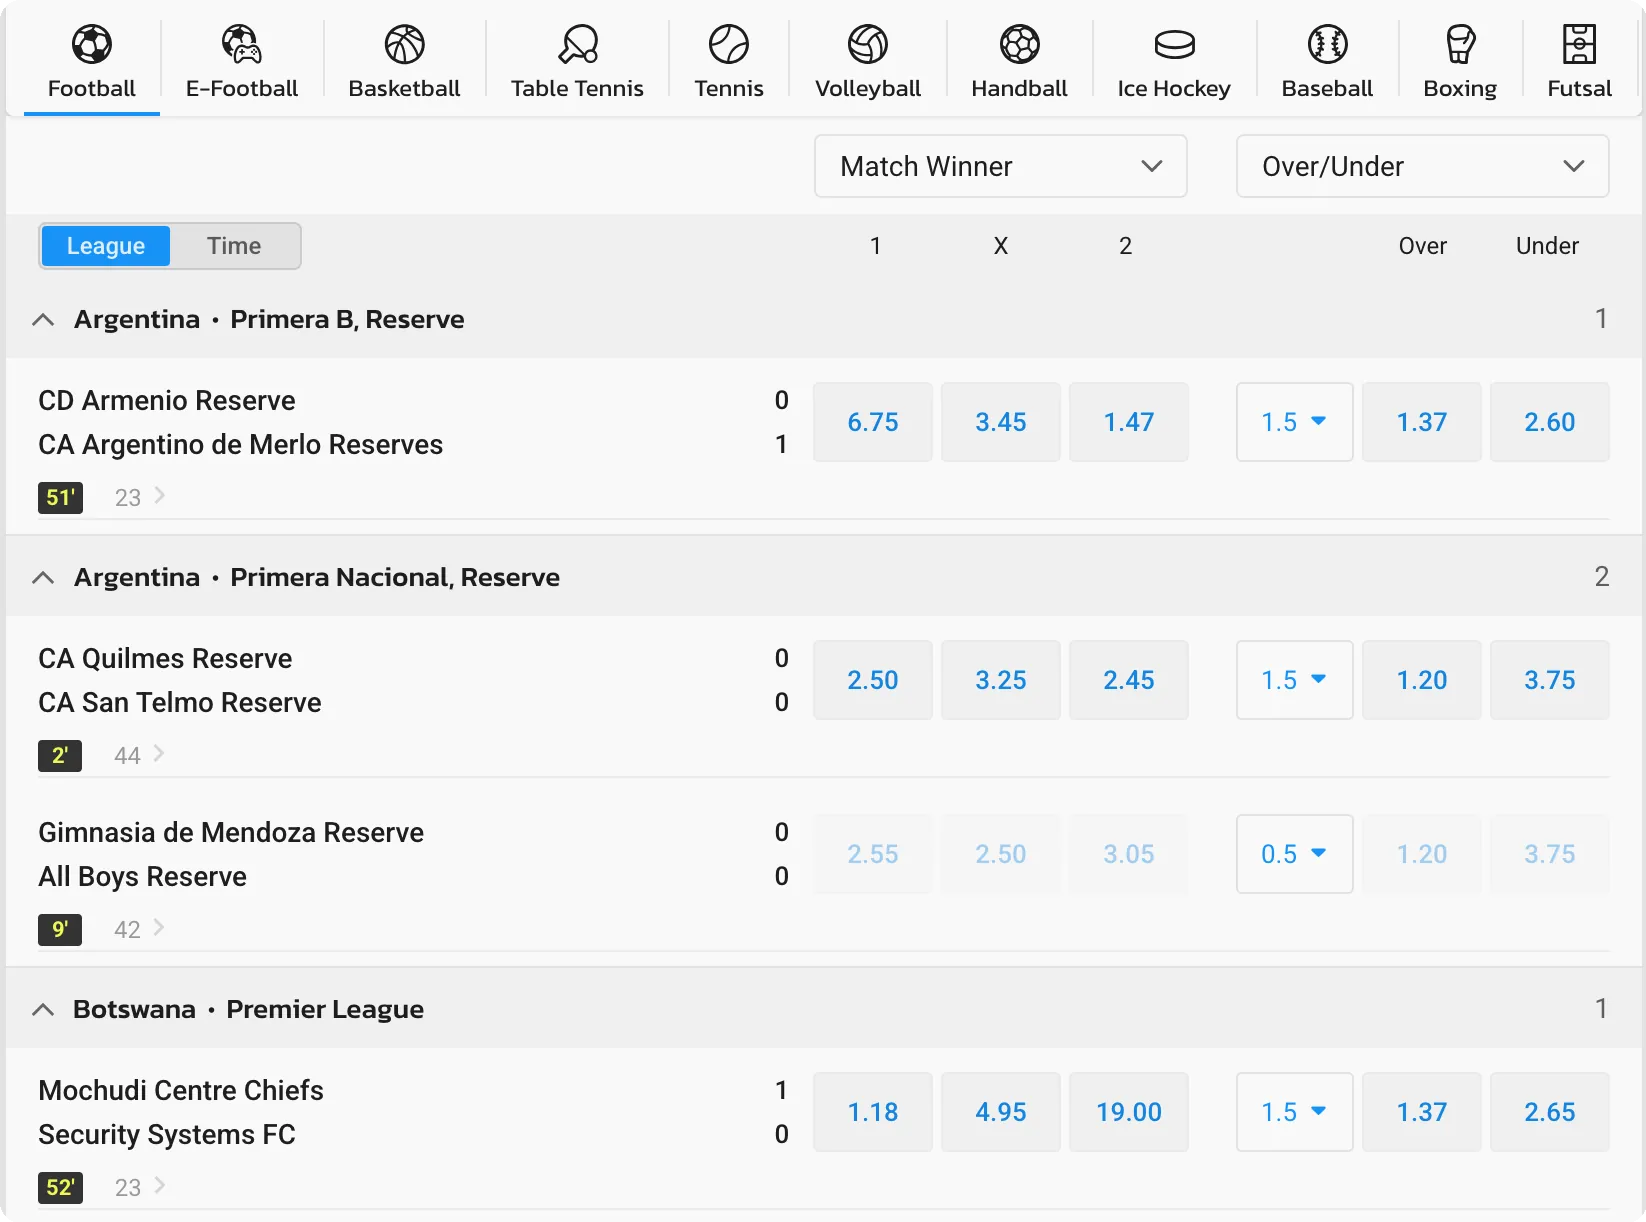This screenshot has width=1646, height=1222.
Task: Open 23 more markets for Mochudi Centre Chiefs match
Action: click(x=140, y=1187)
